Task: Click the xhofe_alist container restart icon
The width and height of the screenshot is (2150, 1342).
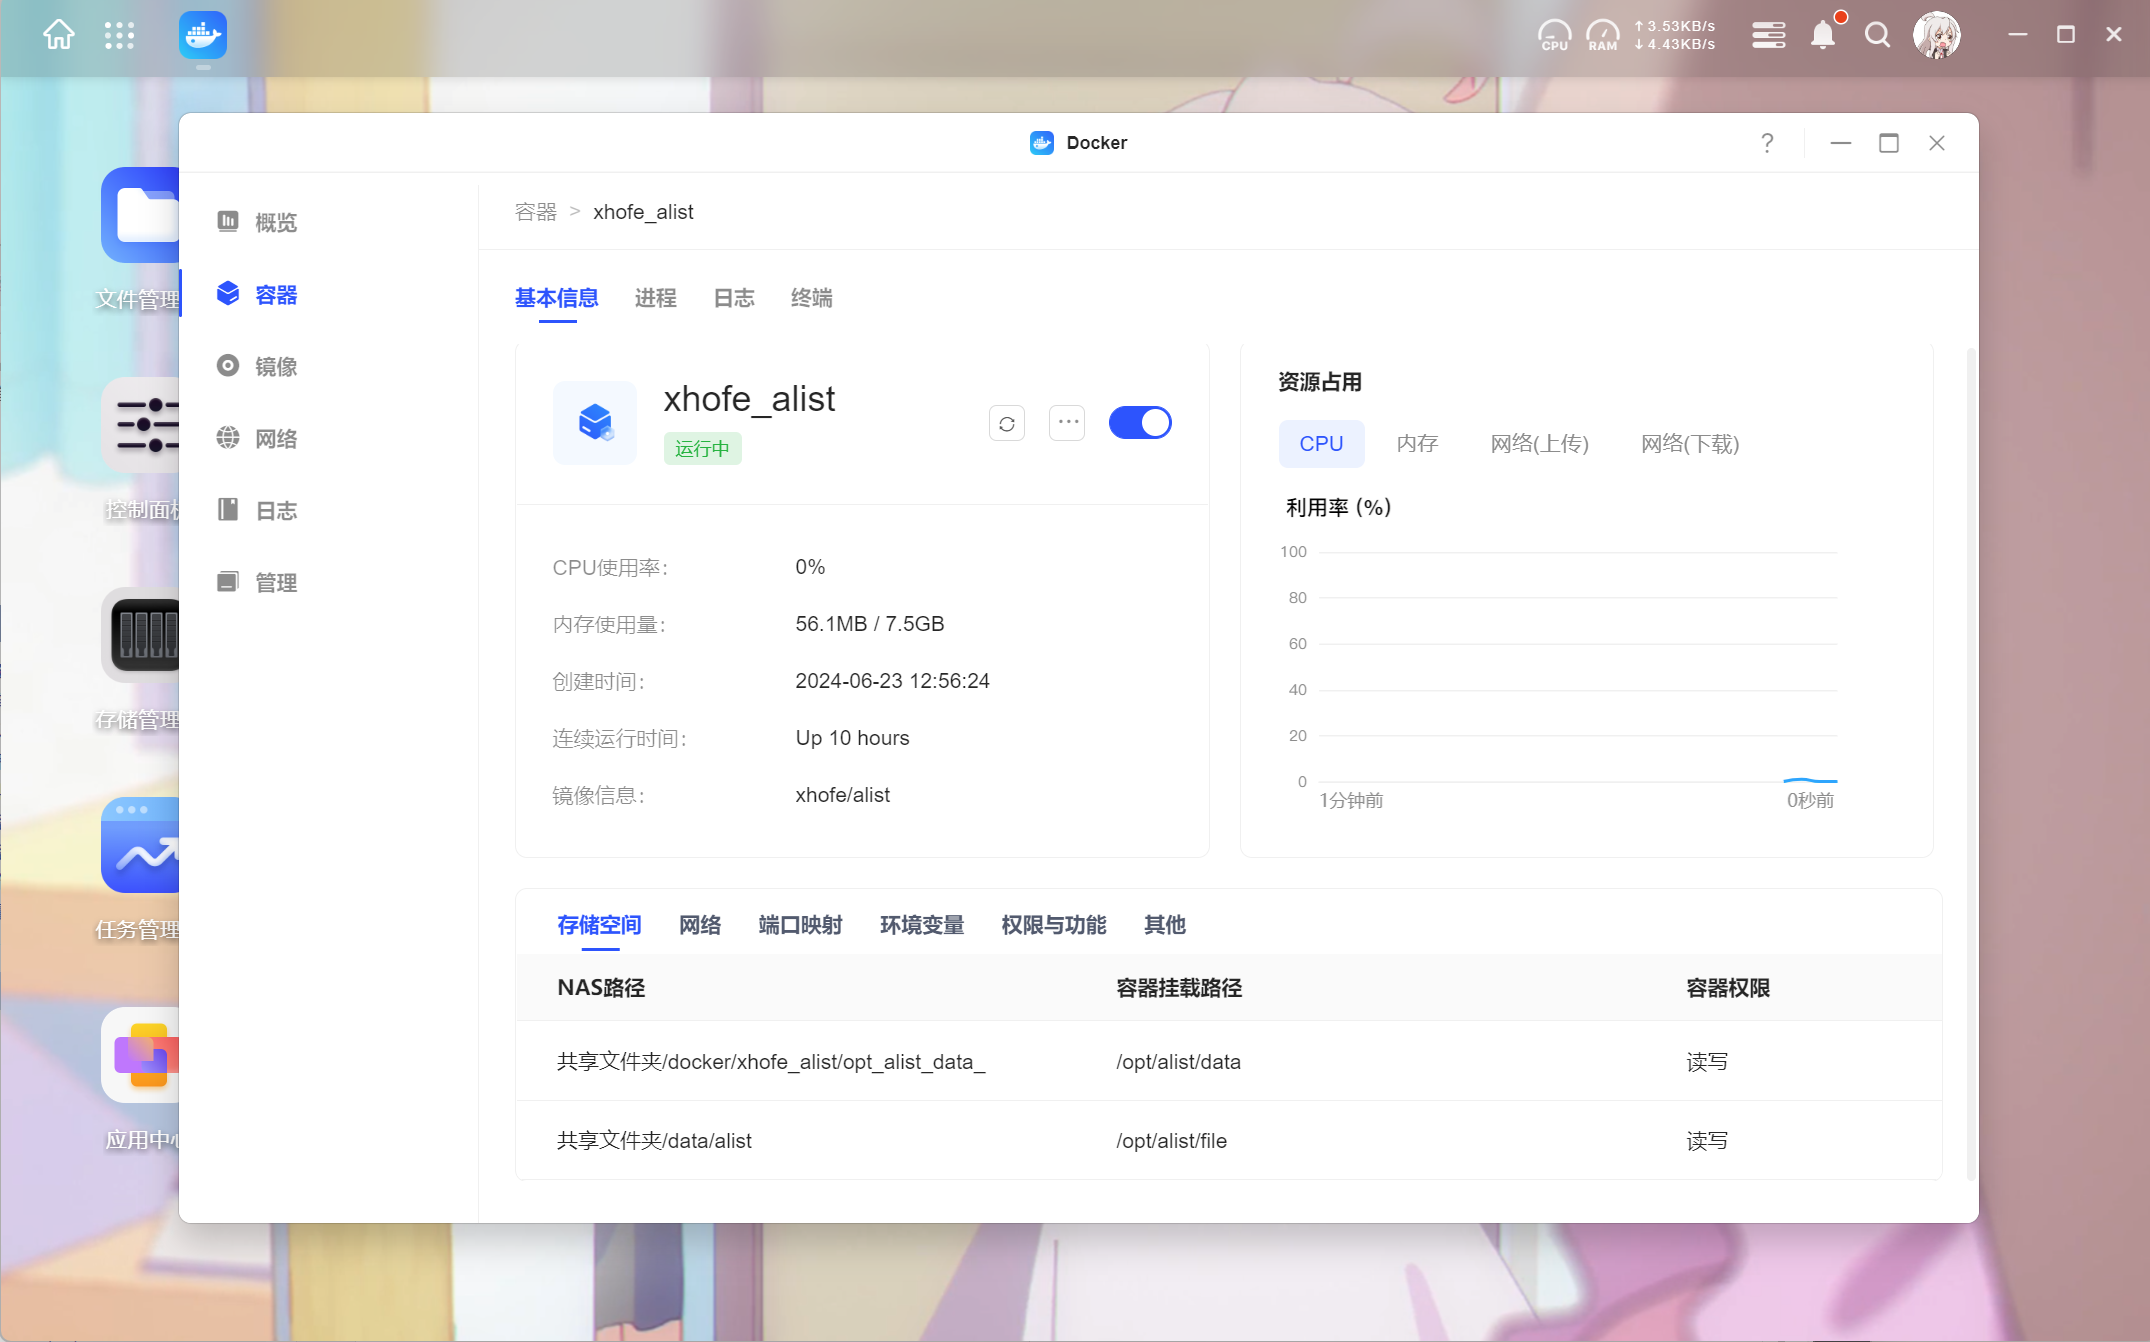Action: click(1006, 422)
